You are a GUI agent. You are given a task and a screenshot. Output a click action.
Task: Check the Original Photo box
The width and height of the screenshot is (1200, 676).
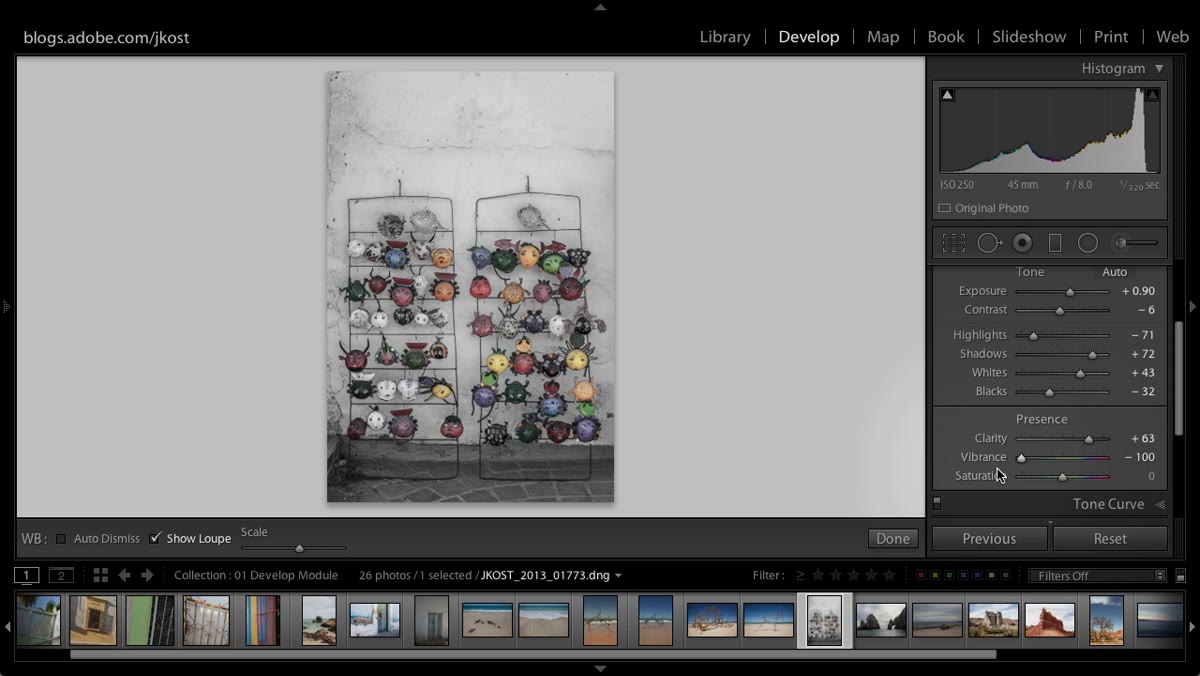click(944, 208)
